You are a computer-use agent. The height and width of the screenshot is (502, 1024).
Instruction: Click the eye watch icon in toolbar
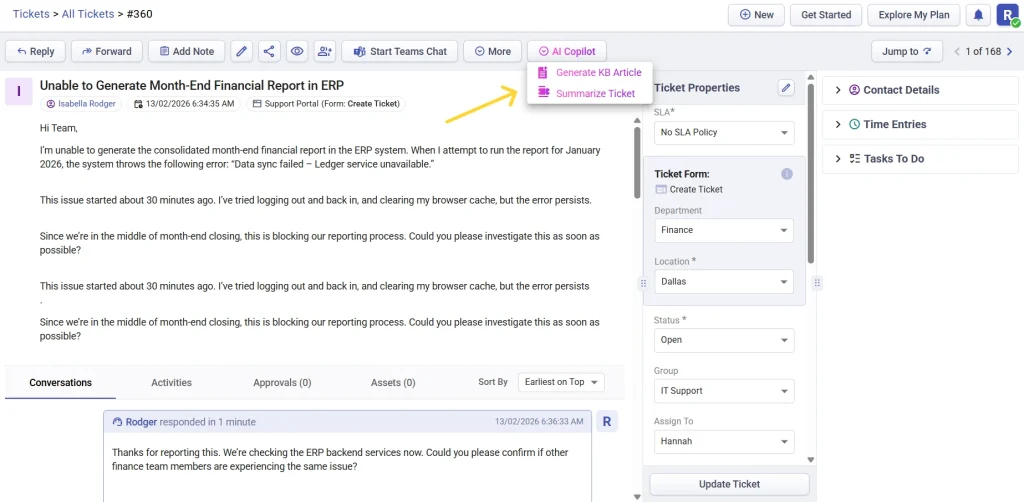[297, 52]
